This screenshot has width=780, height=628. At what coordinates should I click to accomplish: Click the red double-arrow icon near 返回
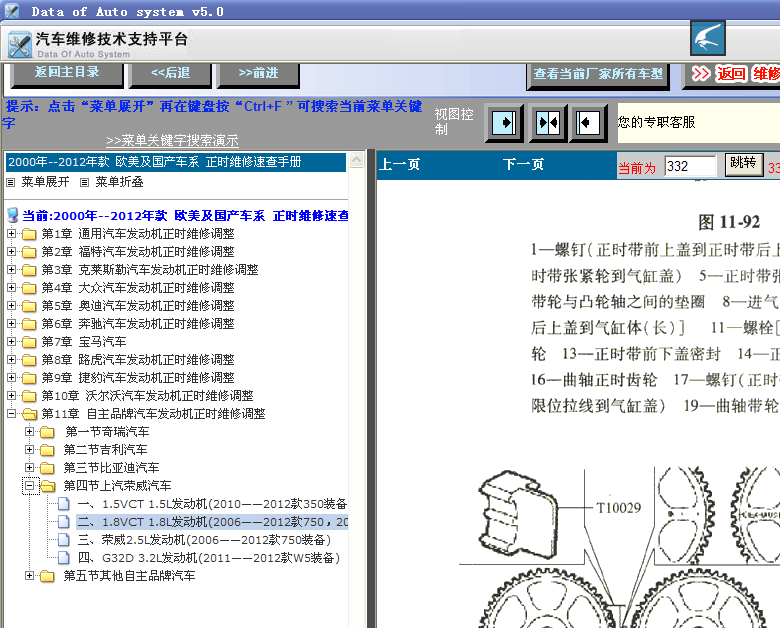point(701,74)
